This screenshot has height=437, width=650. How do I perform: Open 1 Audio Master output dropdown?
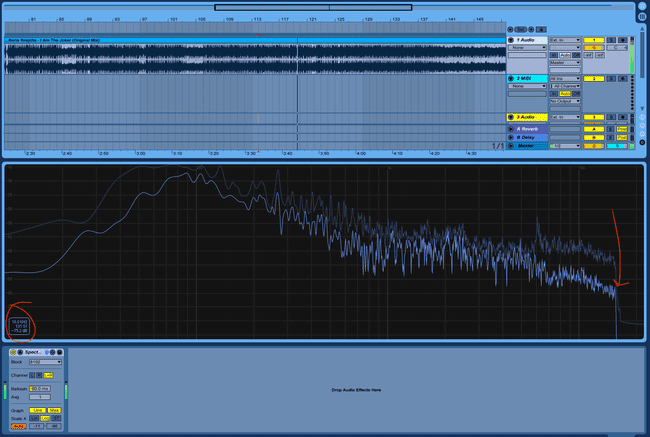pyautogui.click(x=565, y=63)
